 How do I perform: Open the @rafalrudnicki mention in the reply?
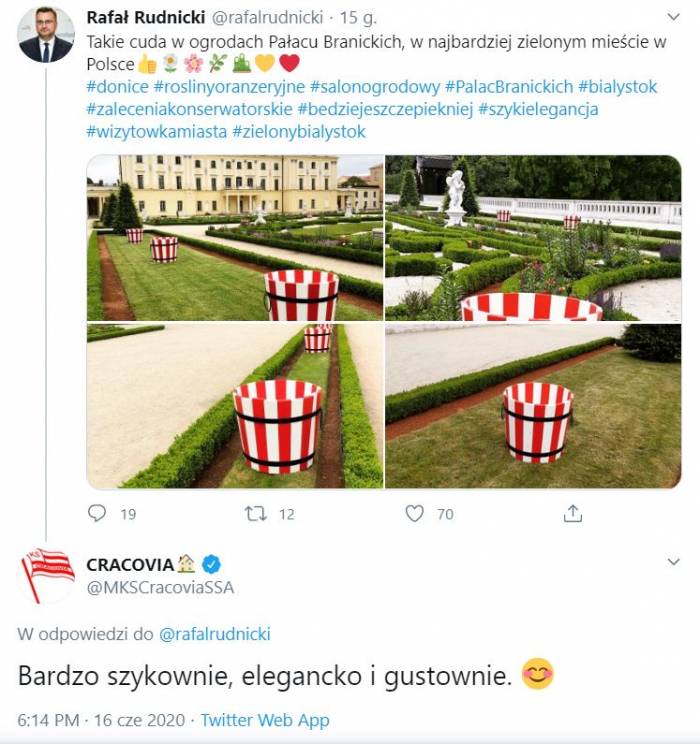(215, 634)
